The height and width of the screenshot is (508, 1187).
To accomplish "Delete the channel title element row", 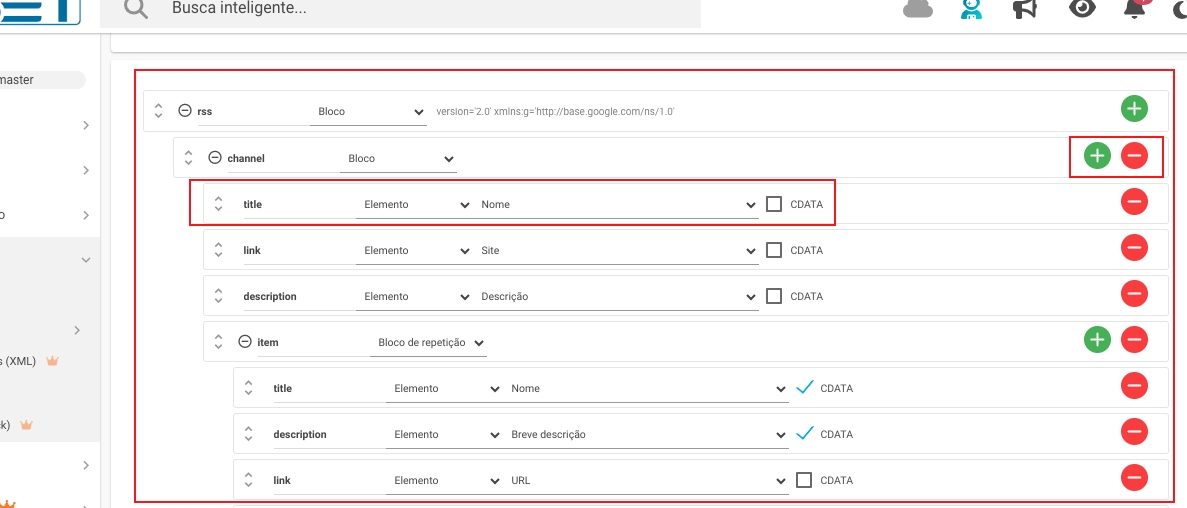I will coord(1134,201).
